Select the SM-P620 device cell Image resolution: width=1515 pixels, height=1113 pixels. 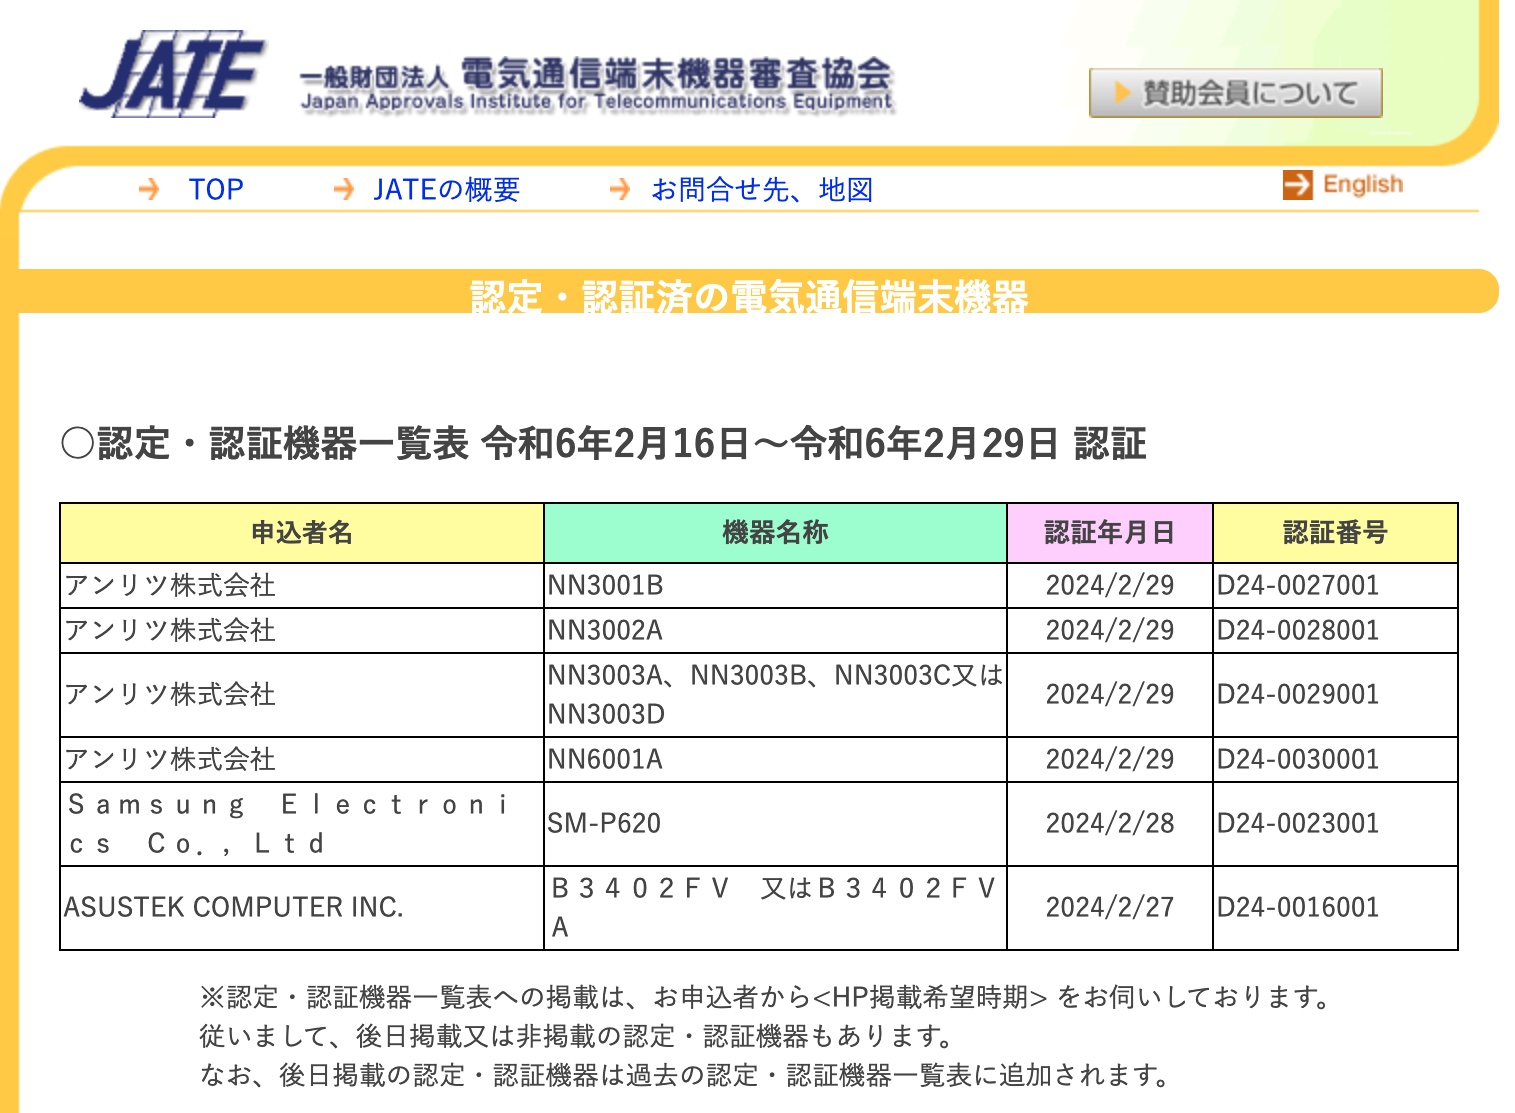click(775, 824)
